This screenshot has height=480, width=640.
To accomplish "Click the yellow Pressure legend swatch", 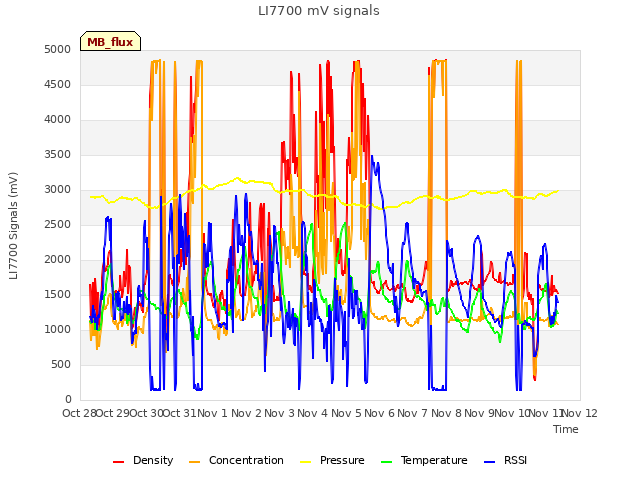I will click(306, 462).
